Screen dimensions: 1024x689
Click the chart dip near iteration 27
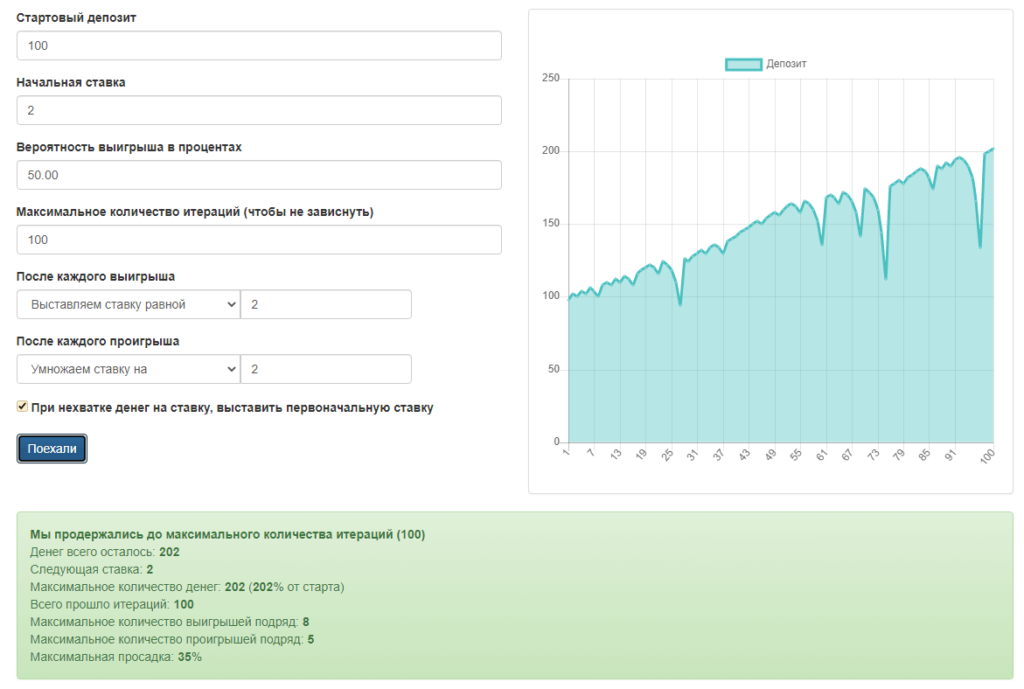tap(680, 304)
